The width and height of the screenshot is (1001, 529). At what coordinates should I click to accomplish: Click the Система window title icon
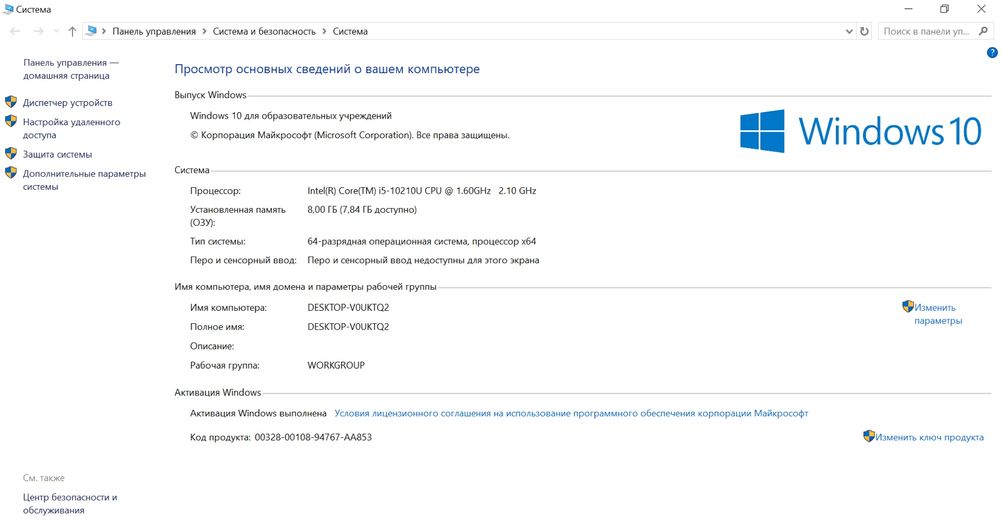[x=8, y=9]
